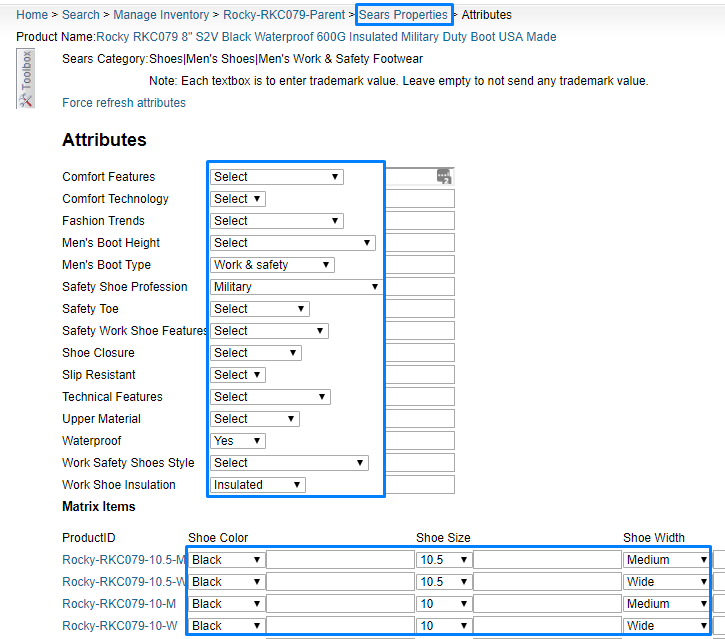Choose a Men's Boot Height value
This screenshot has height=639, width=725.
tap(293, 243)
